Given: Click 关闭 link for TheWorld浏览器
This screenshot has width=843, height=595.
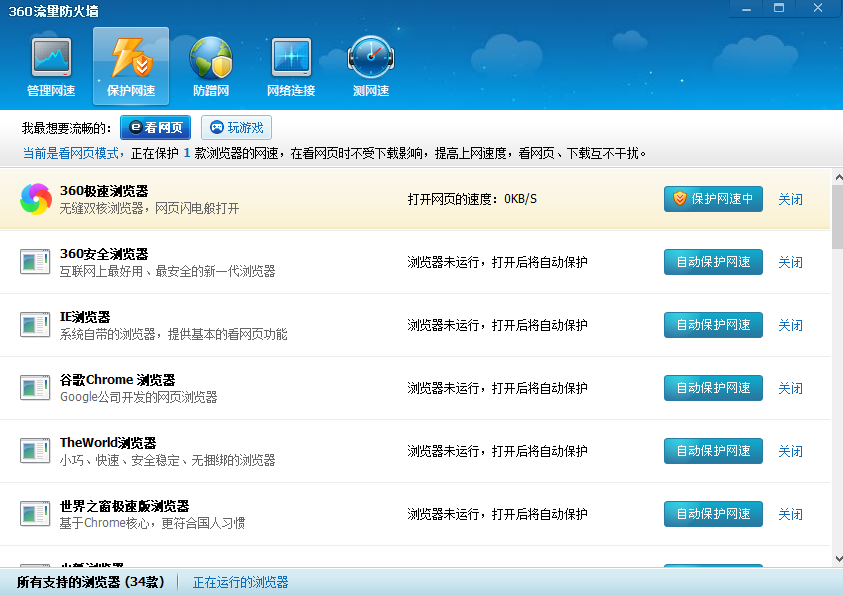Looking at the screenshot, I should [x=790, y=451].
